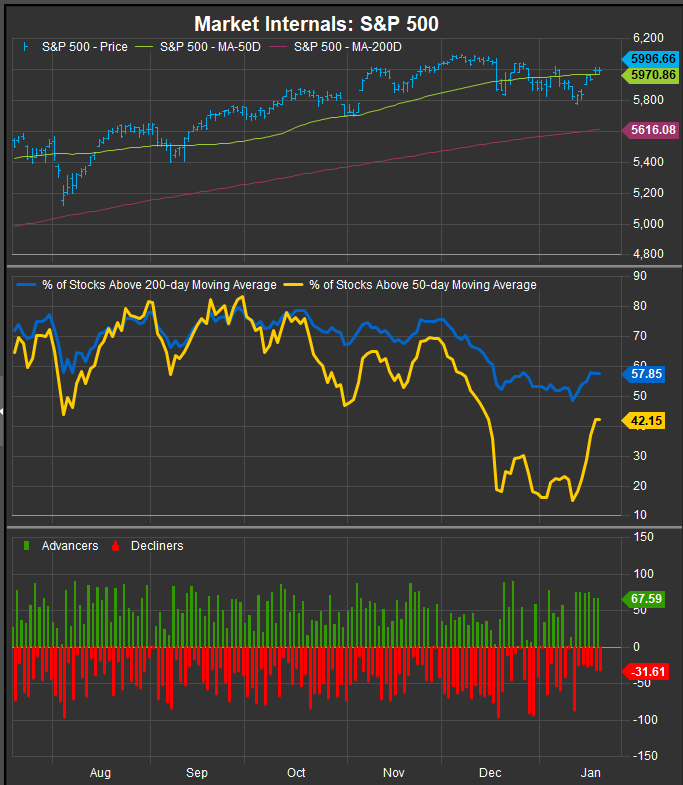This screenshot has height=785, width=683.
Task: Click the S&P 500 - MA-50D legend entry
Action: 198,47
